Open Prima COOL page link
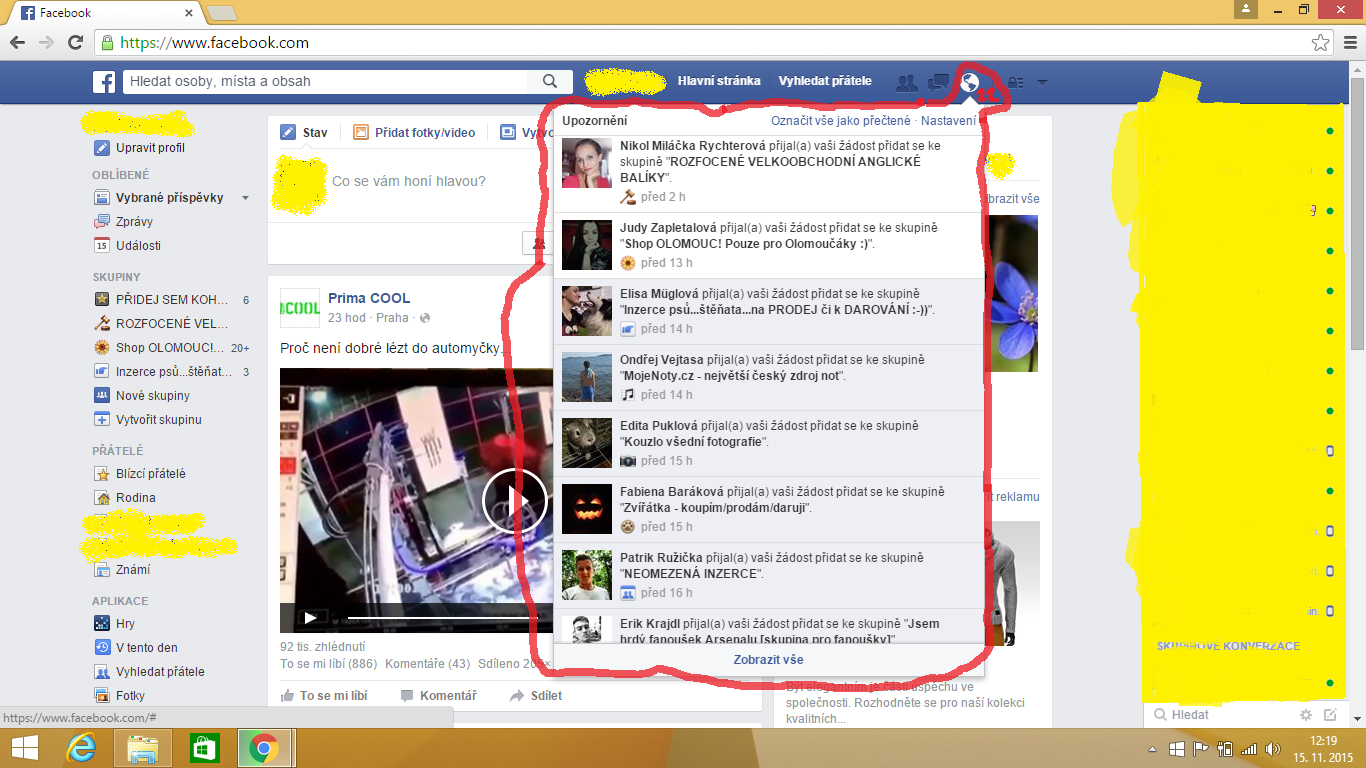Viewport: 1366px width, 768px height. [x=369, y=298]
